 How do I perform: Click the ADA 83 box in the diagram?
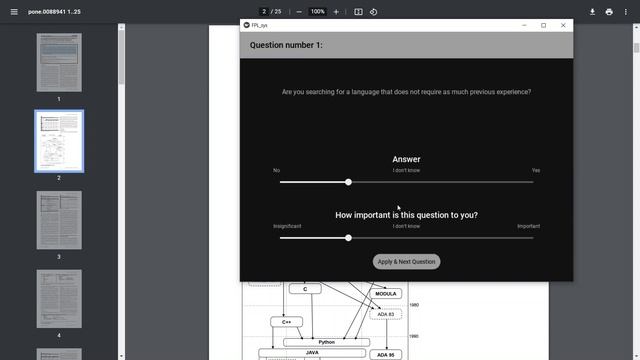pyautogui.click(x=385, y=314)
